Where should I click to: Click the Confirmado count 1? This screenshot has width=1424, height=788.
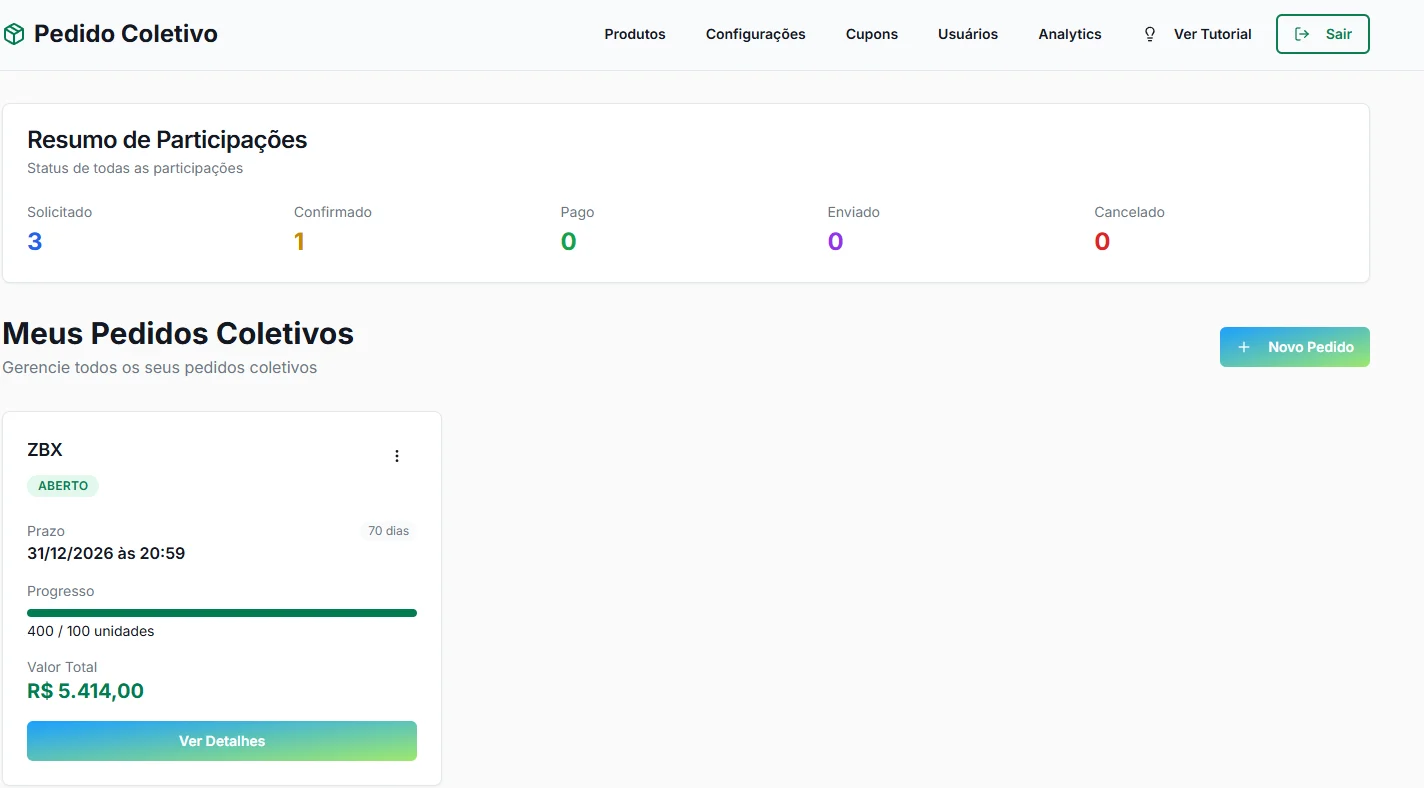coord(299,241)
